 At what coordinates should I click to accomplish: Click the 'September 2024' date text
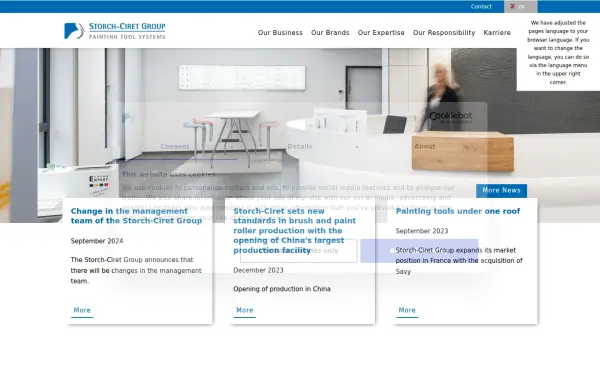pyautogui.click(x=97, y=241)
